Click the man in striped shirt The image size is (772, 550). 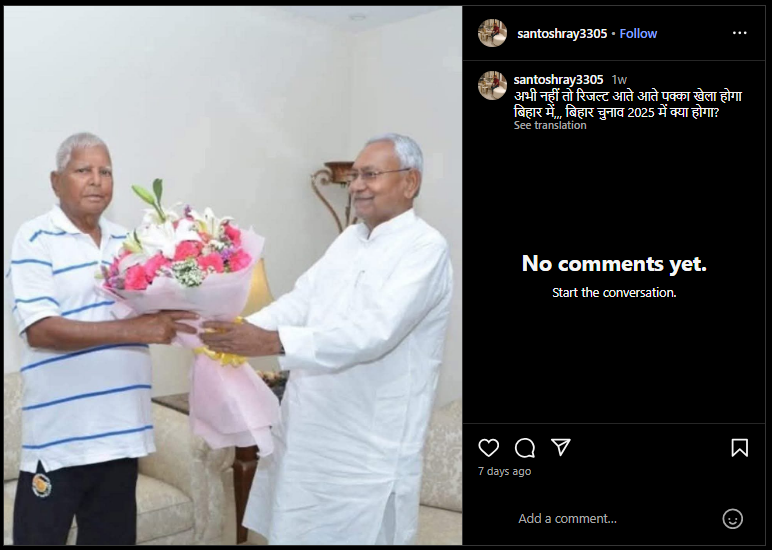(84, 340)
